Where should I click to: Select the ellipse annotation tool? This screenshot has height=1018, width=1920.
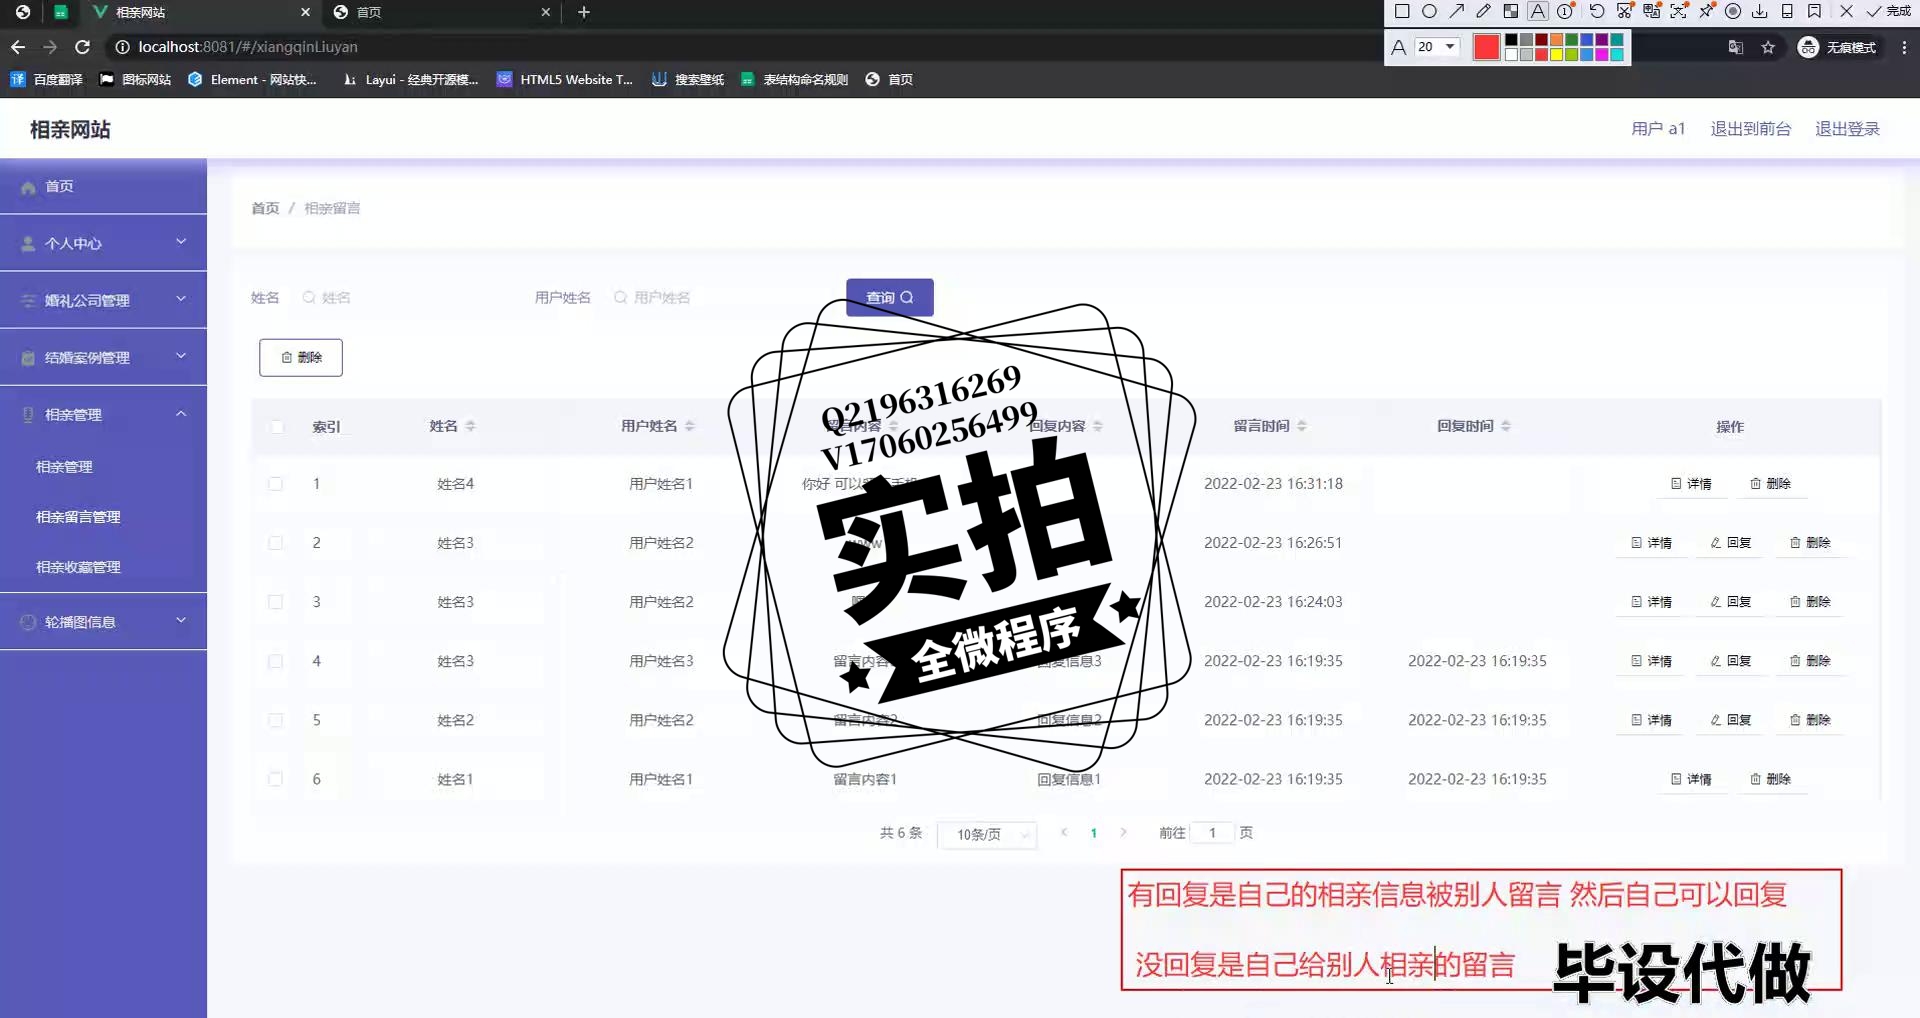point(1429,12)
